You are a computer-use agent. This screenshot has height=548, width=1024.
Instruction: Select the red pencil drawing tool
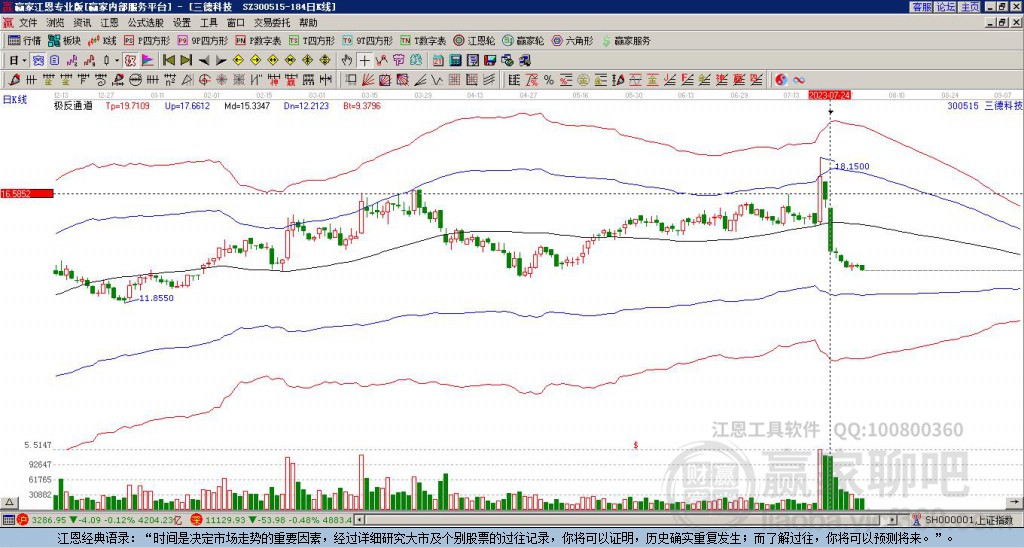[x=13, y=80]
